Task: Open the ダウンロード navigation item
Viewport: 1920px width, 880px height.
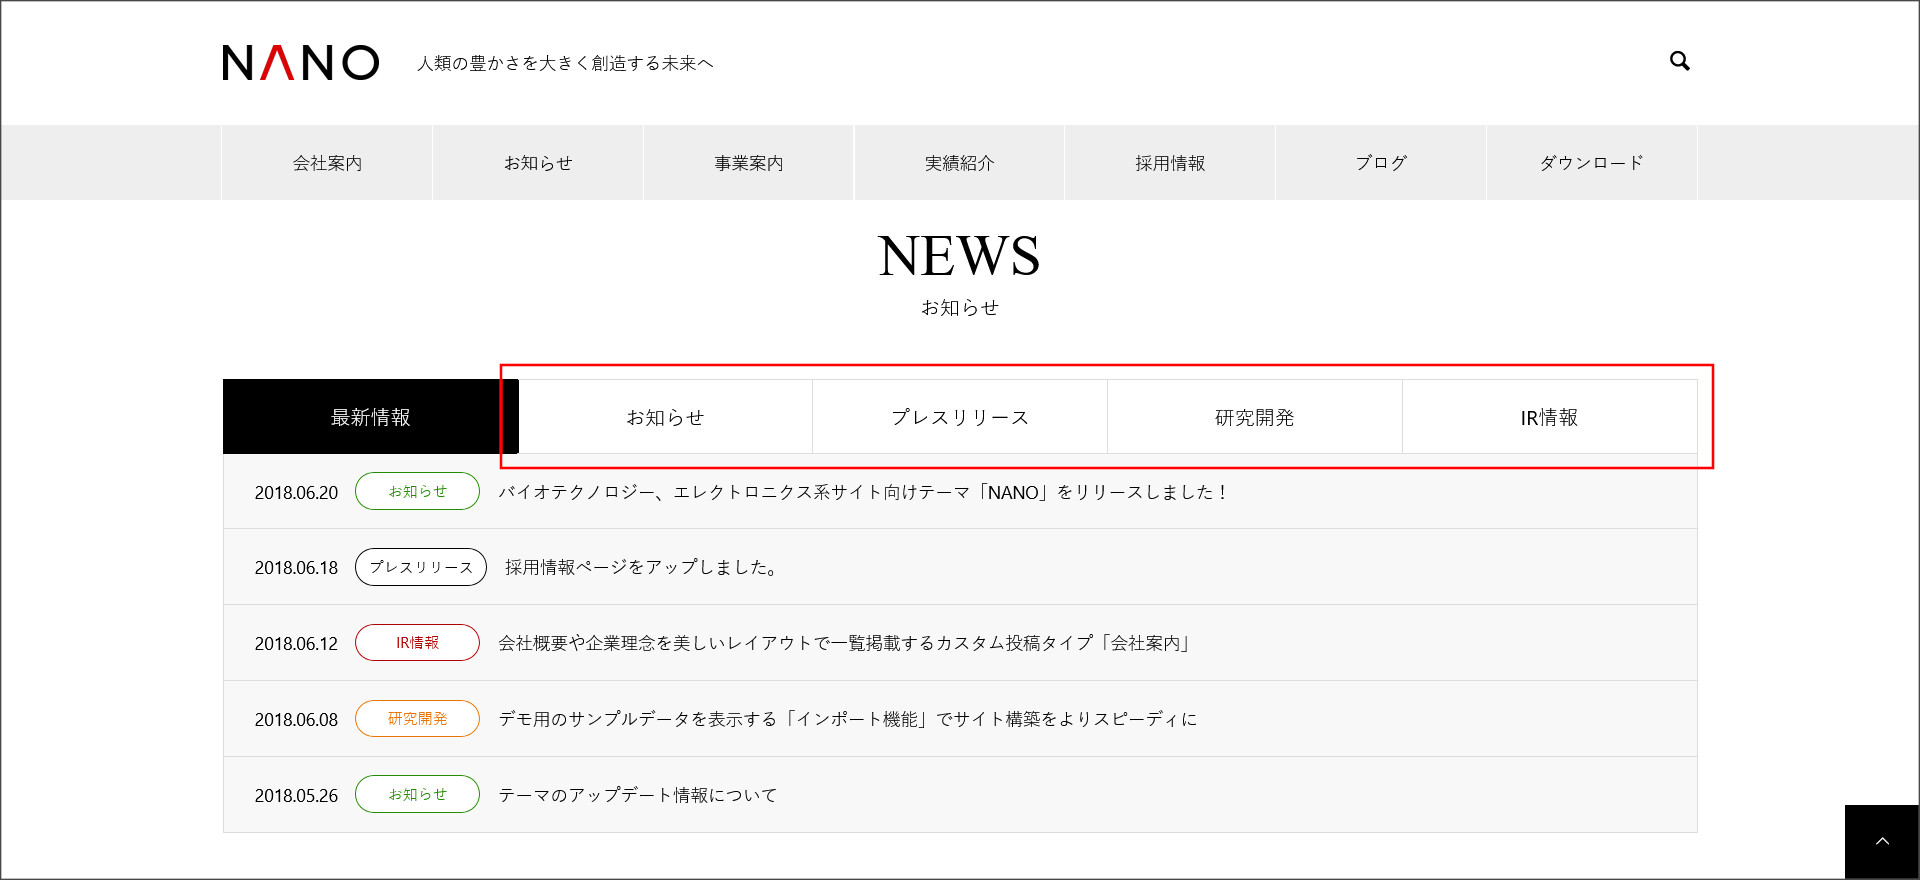Action: (1591, 163)
